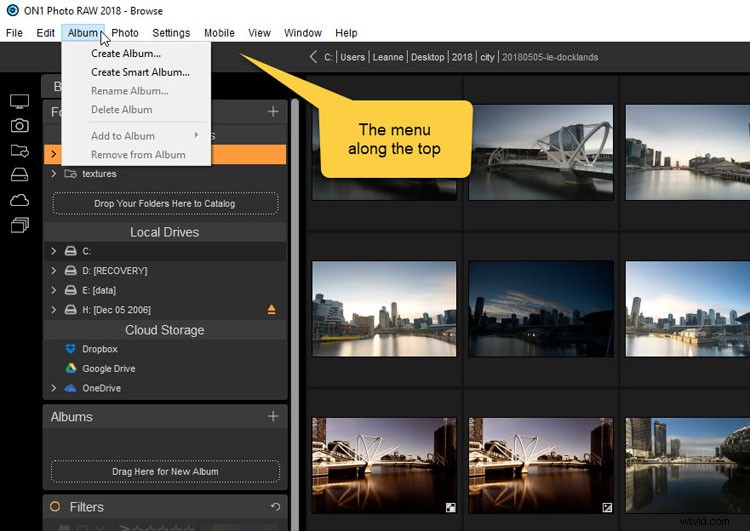750x531 pixels.
Task: Open the View menu
Action: 259,33
